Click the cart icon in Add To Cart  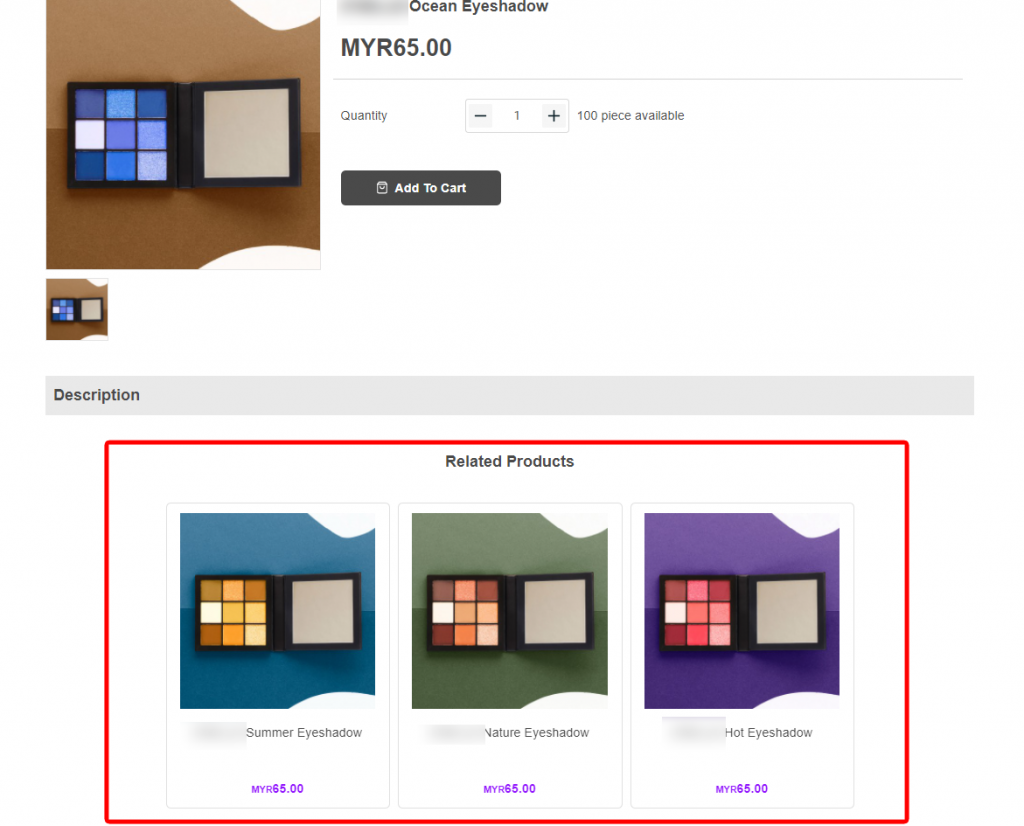[x=382, y=188]
